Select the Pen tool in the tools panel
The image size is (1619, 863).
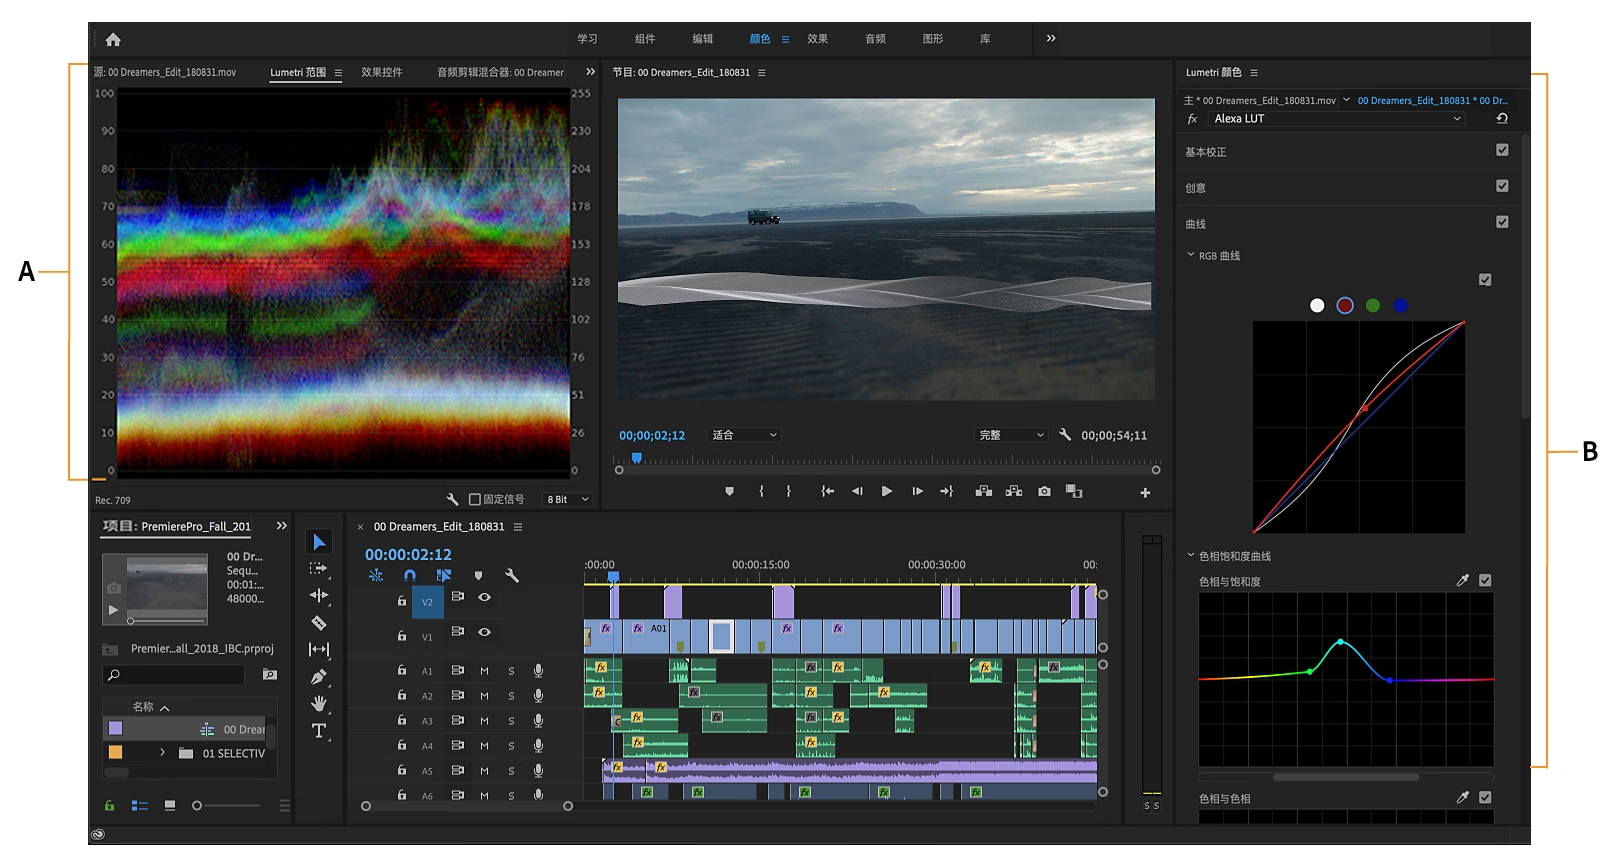click(x=319, y=677)
